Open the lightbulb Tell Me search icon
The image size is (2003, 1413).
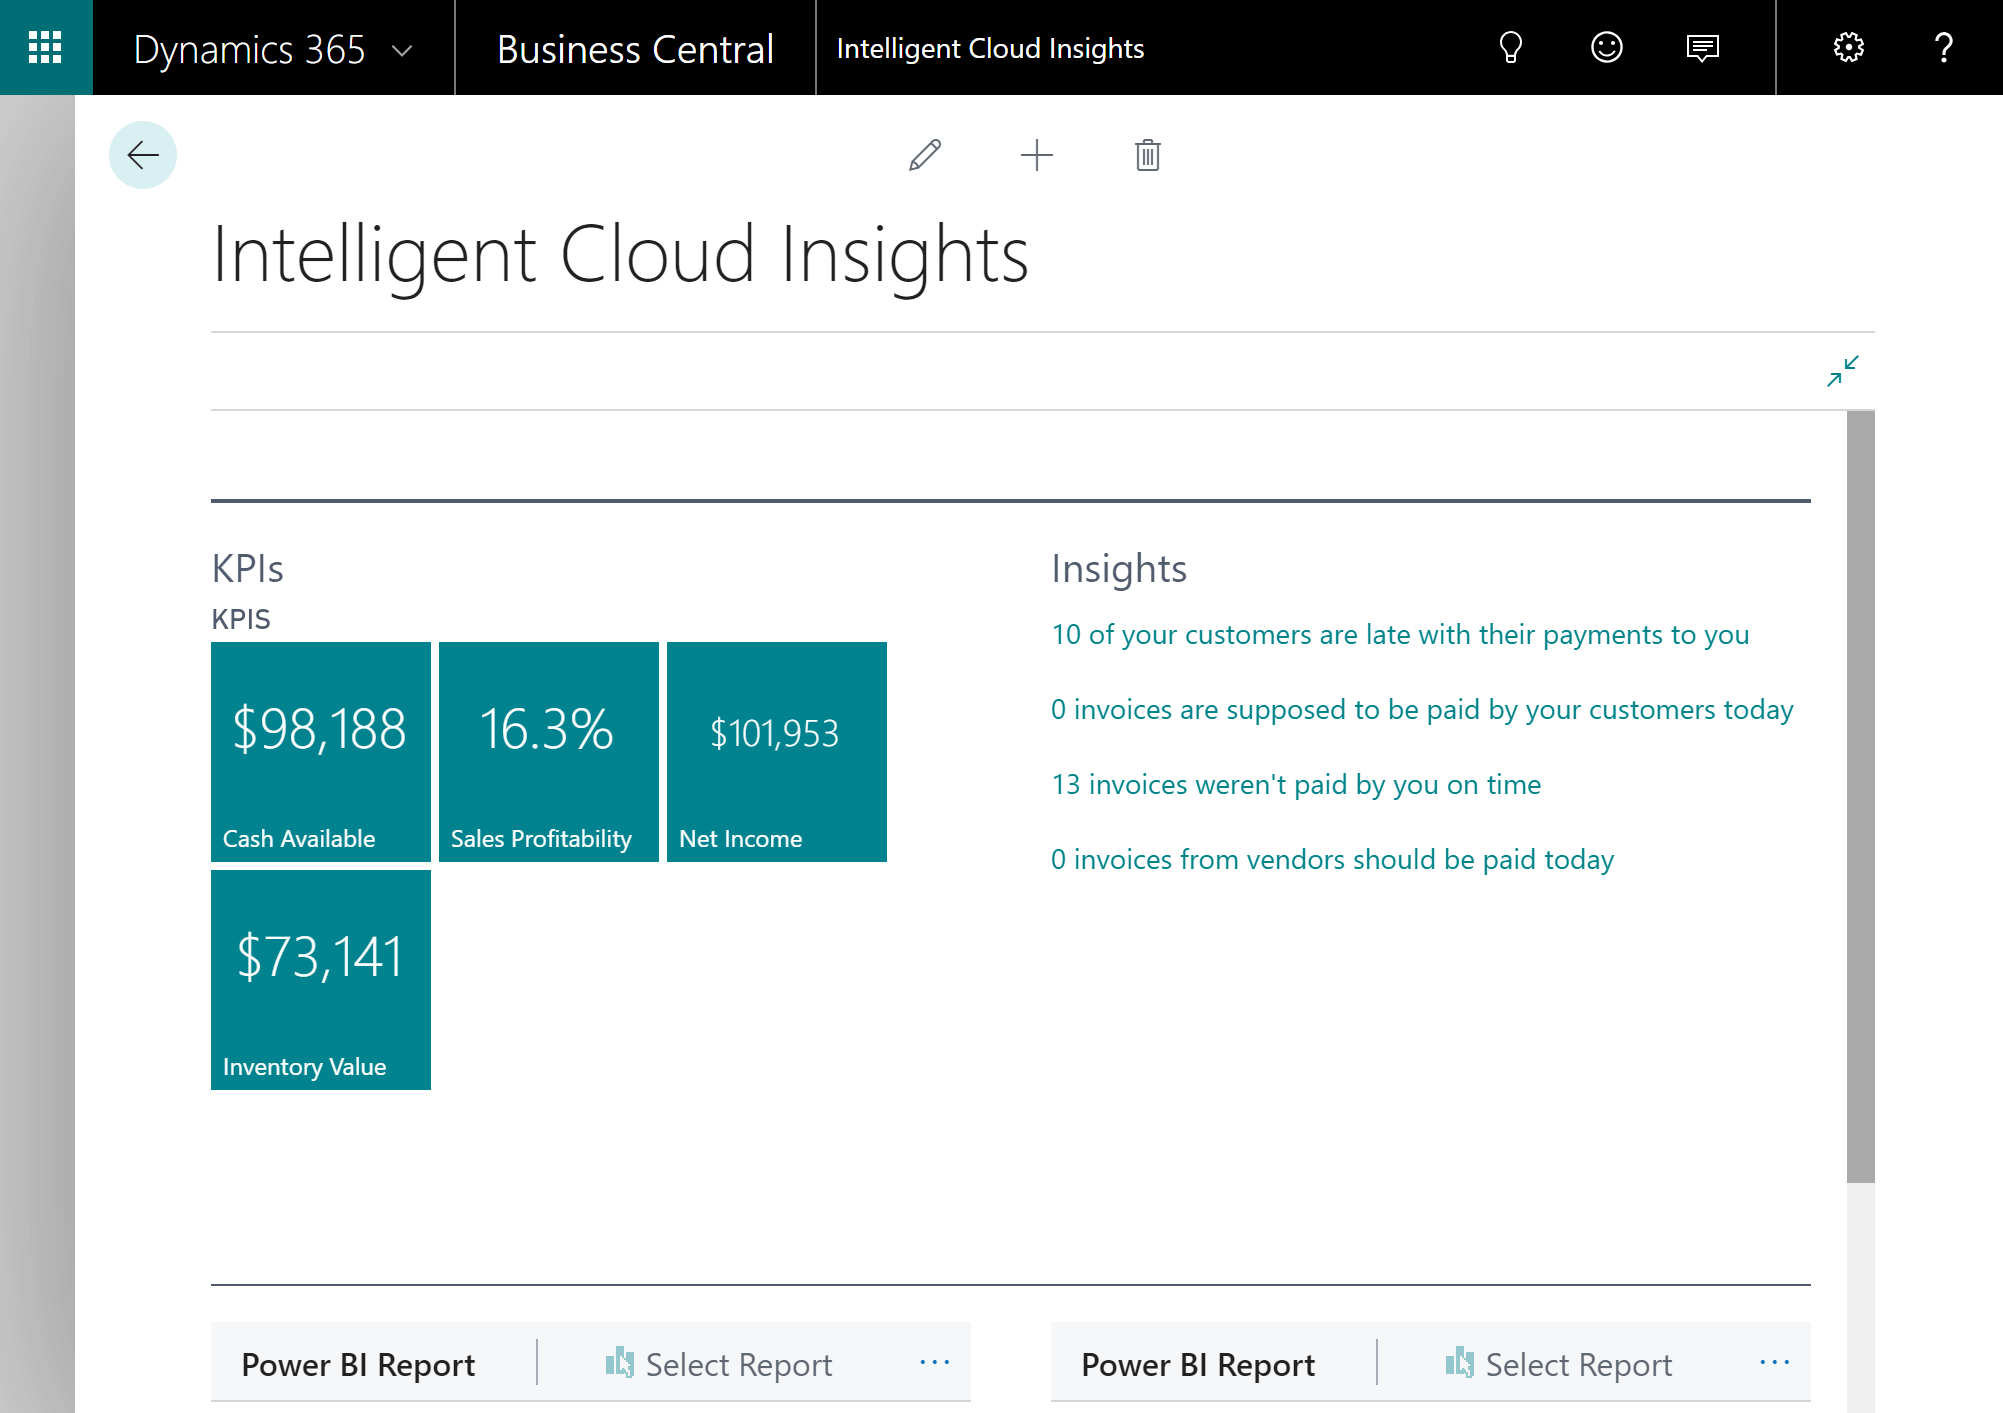tap(1510, 47)
